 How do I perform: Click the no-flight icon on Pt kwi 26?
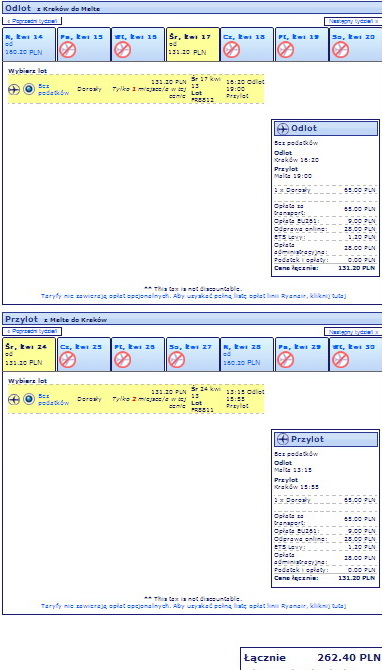[122, 360]
